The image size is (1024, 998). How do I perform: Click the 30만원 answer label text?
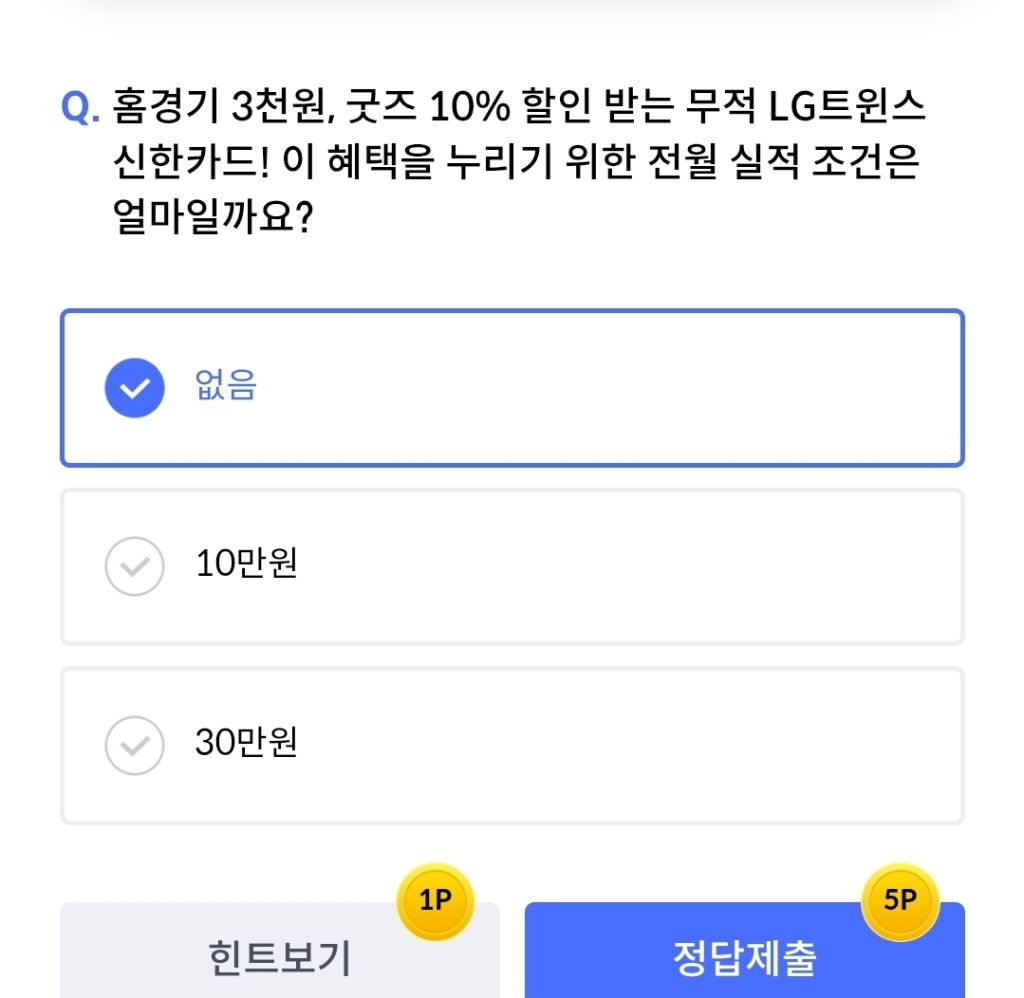tap(246, 743)
